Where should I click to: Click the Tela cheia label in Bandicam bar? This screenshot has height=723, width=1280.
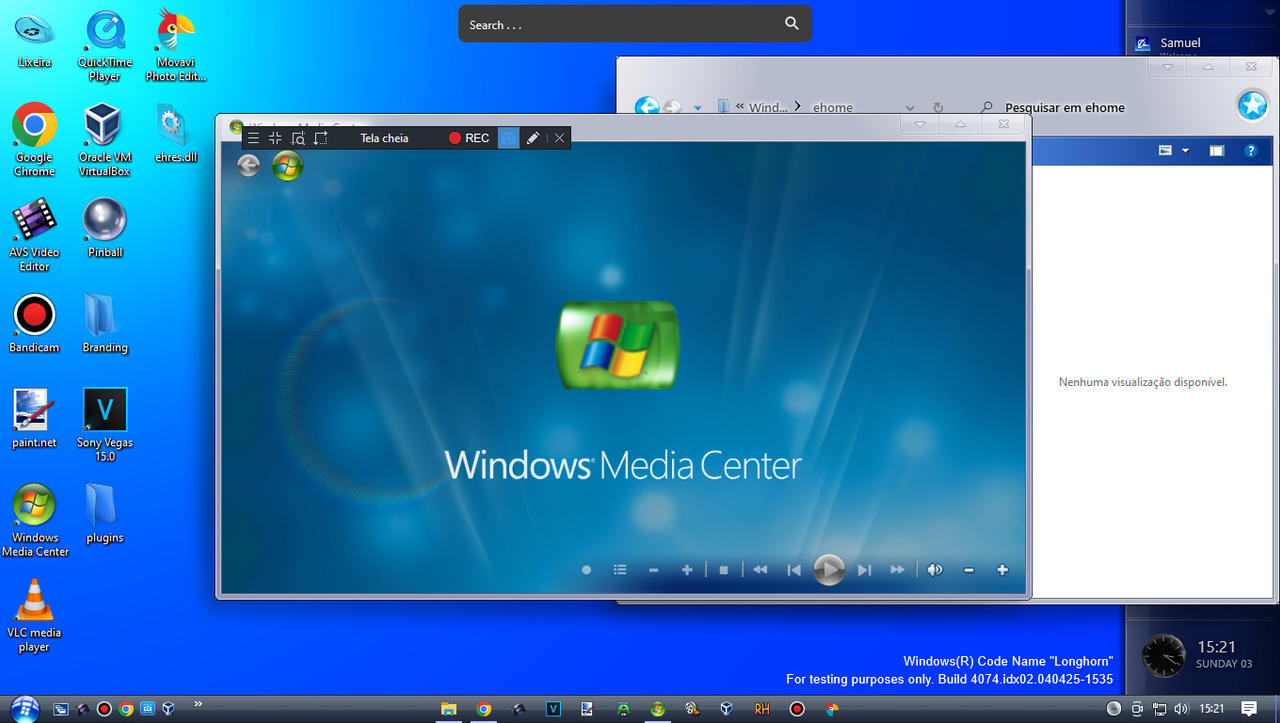click(385, 138)
